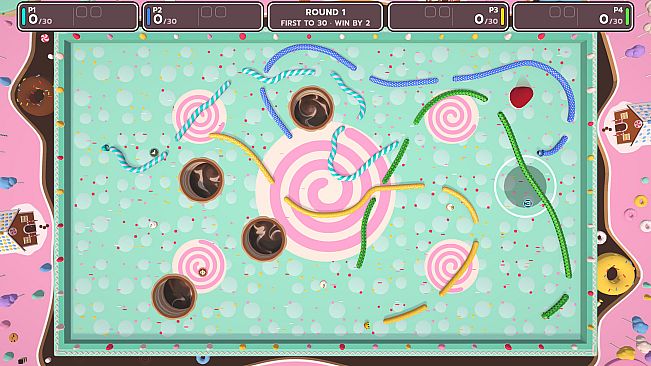Click the chocolate cup just below the central swirl's left side
651x366 pixels.
264,239
